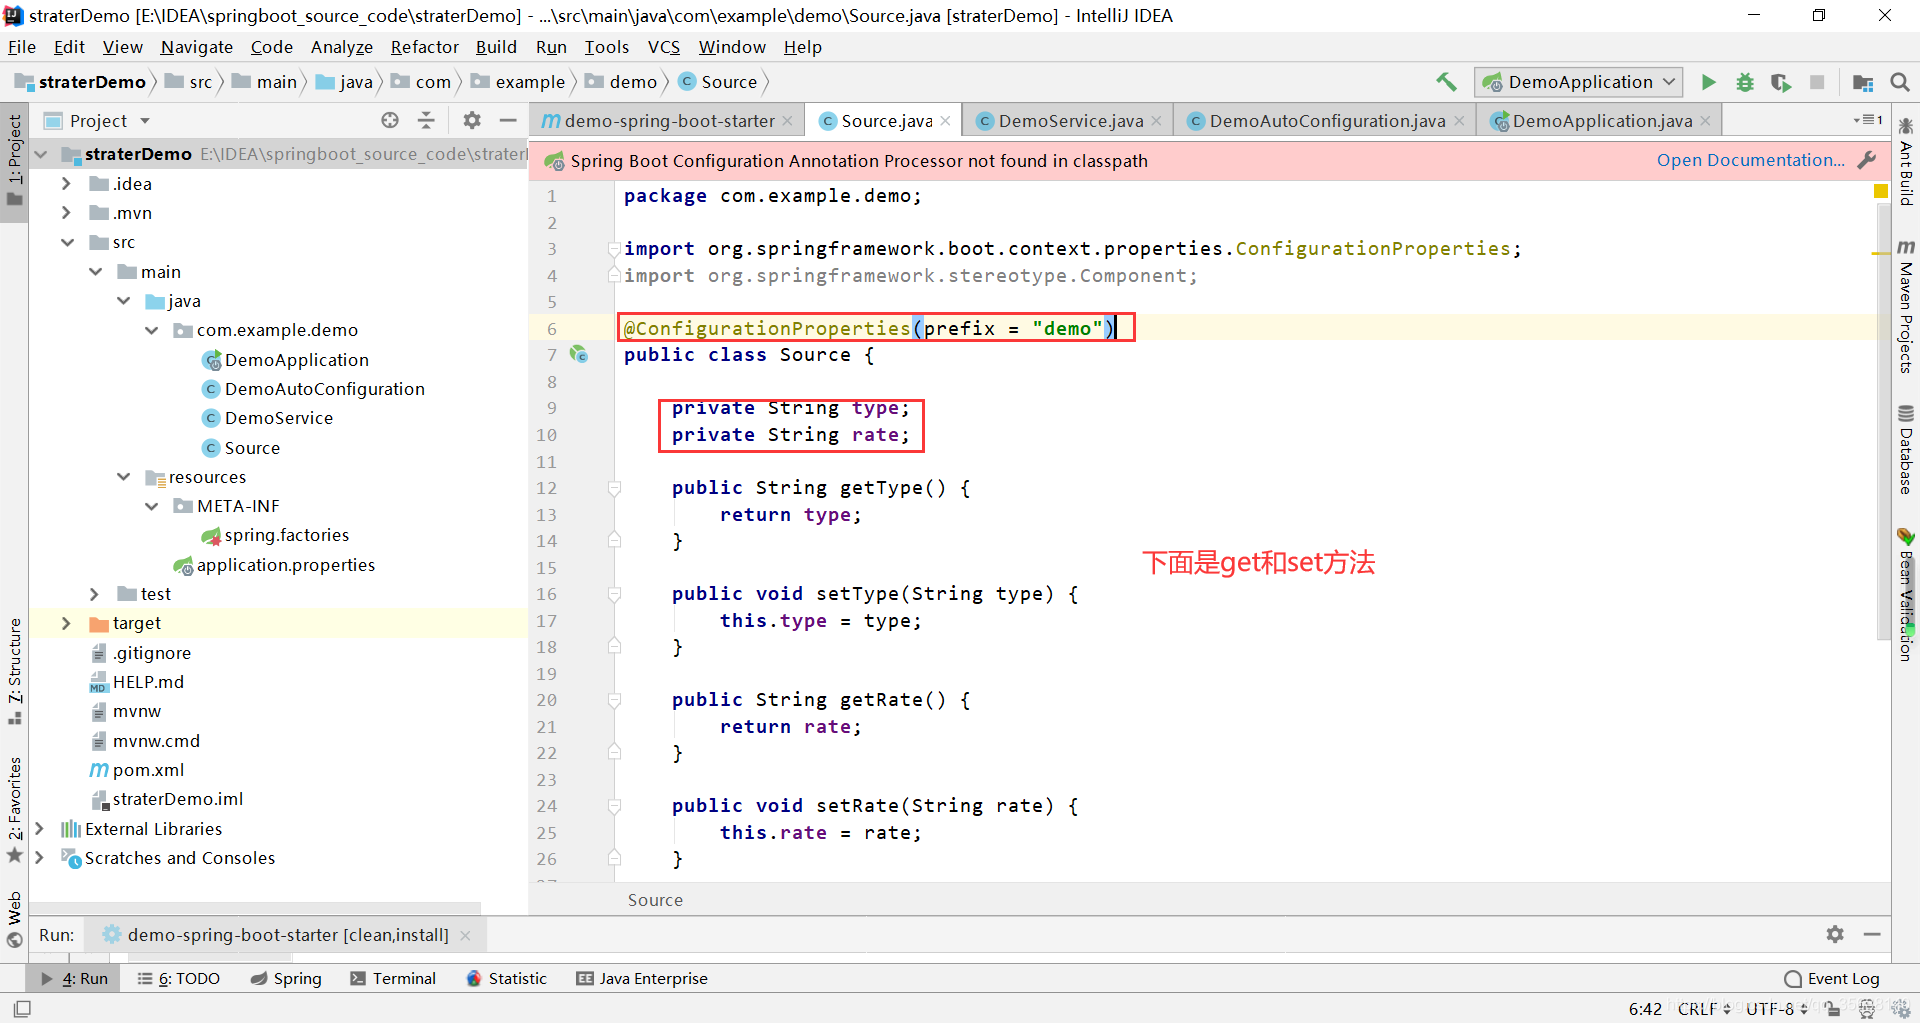The image size is (1920, 1023).
Task: Start debugging with the bug icon
Action: tap(1745, 82)
